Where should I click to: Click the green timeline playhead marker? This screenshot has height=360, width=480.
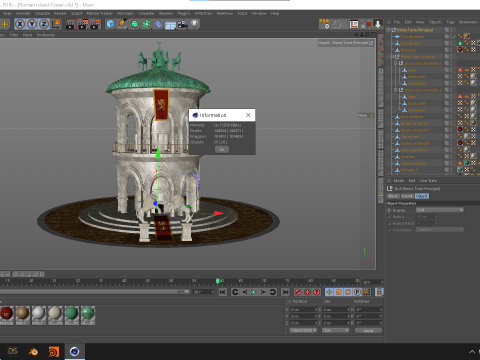pyautogui.click(x=218, y=281)
